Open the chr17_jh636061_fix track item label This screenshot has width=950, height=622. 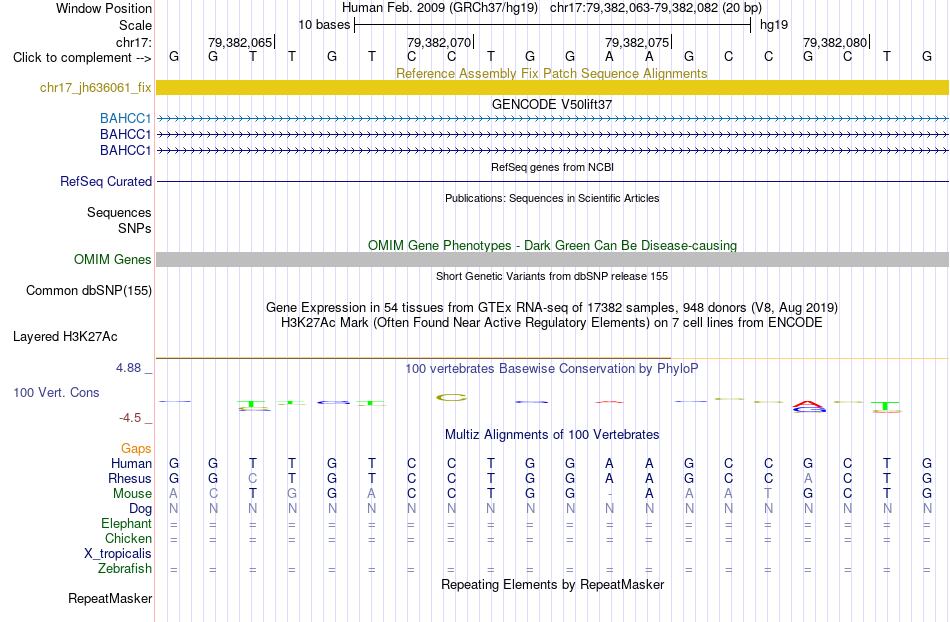pyautogui.click(x=95, y=87)
